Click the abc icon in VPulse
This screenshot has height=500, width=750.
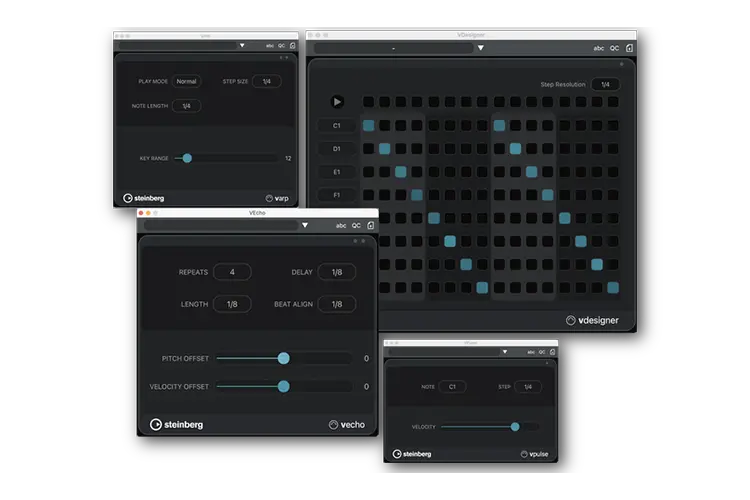[x=531, y=352]
